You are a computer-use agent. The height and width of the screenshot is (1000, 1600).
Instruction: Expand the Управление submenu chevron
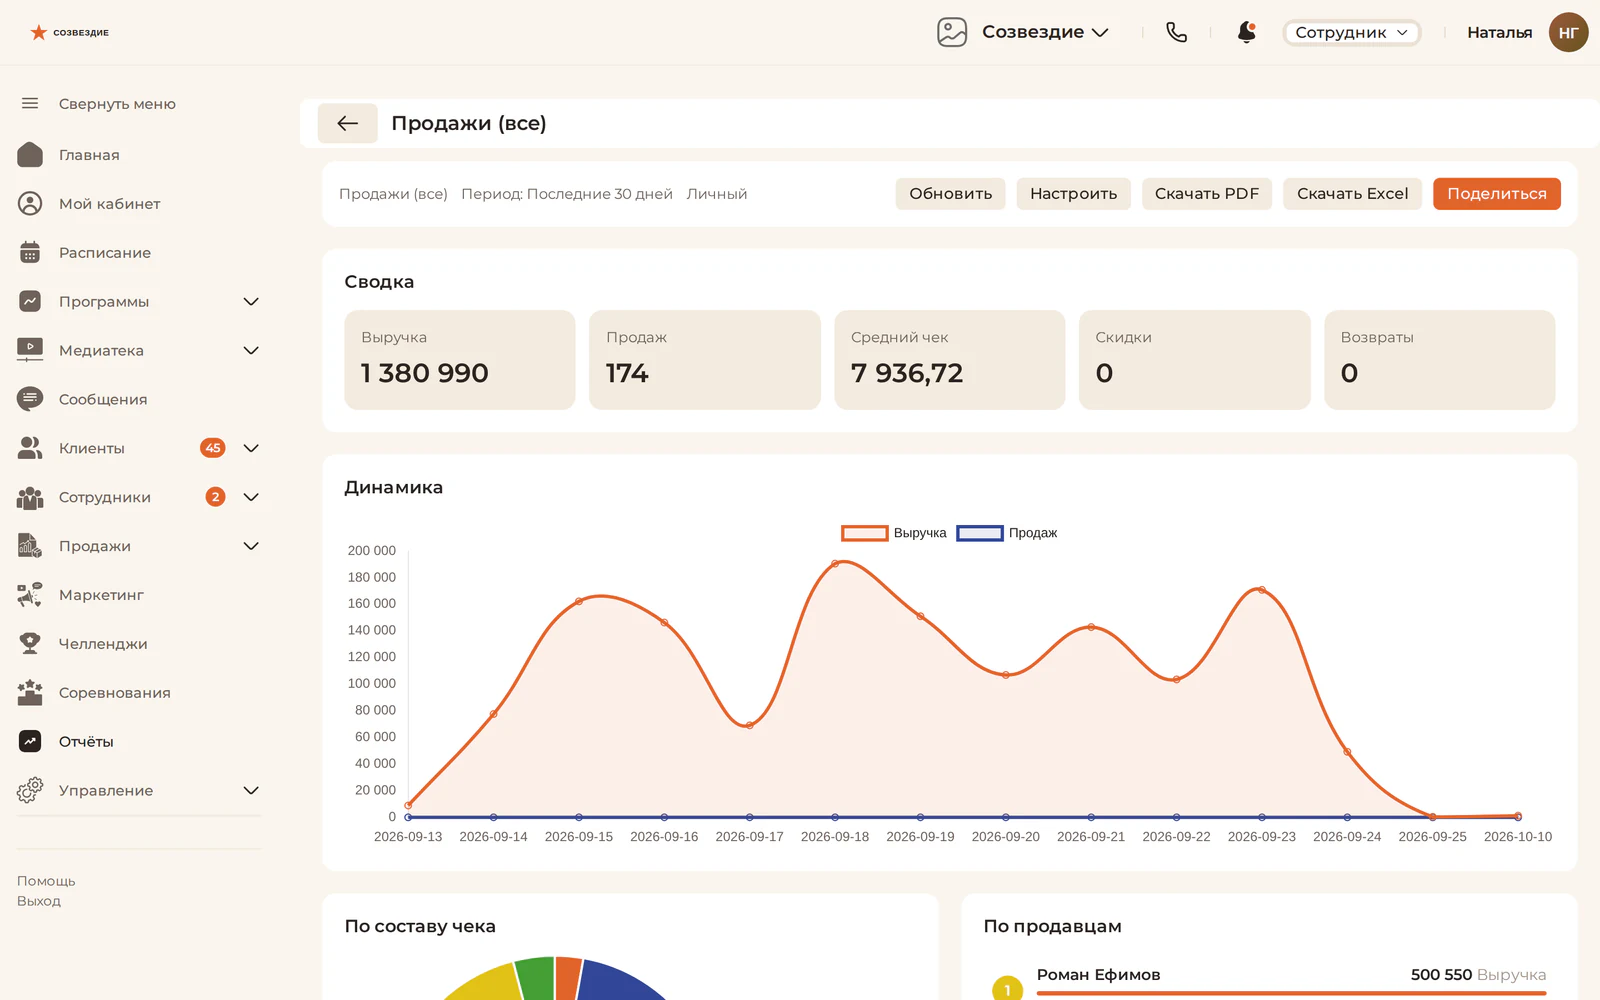point(251,790)
